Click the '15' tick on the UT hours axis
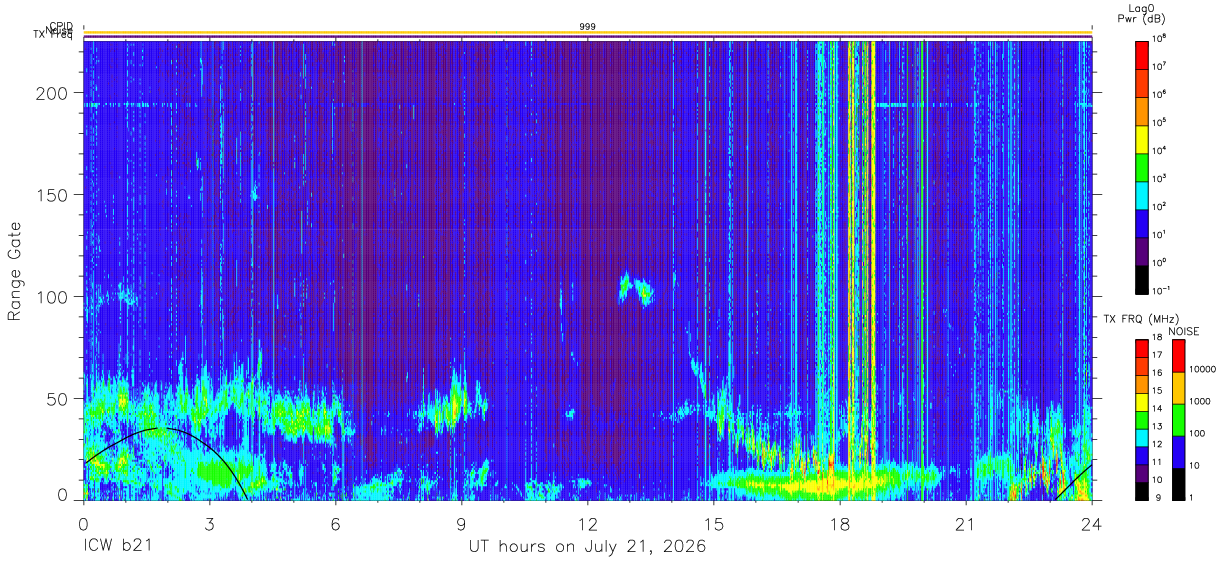Viewport: 1228px width, 567px height. (713, 523)
